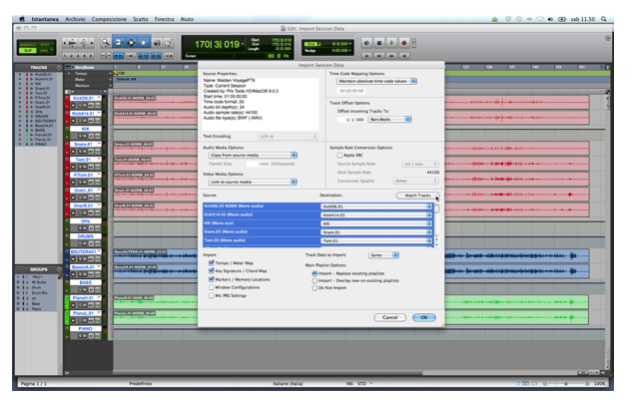Enable SHUFFLE edit mode
643x414 pixels.
coord(28,45)
